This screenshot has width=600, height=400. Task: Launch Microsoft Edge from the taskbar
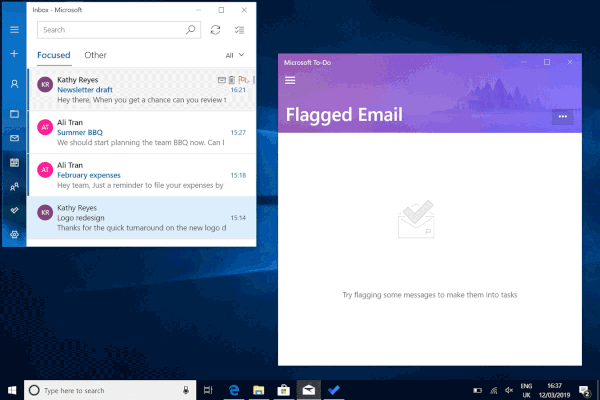pos(233,390)
